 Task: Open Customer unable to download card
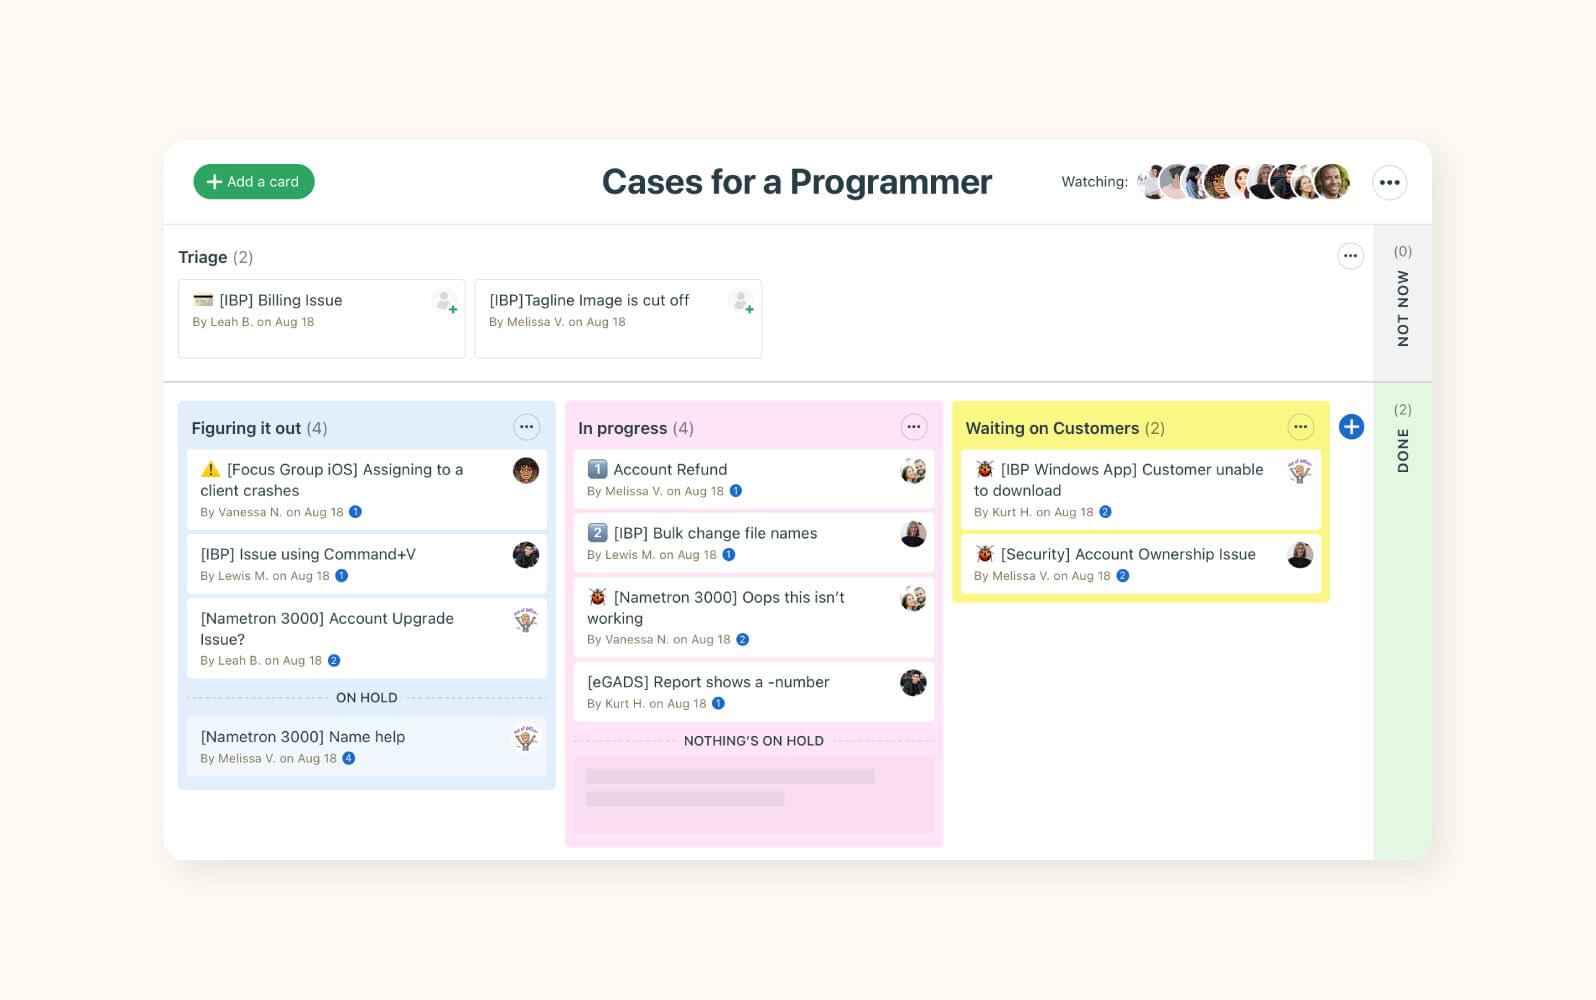[1140, 489]
